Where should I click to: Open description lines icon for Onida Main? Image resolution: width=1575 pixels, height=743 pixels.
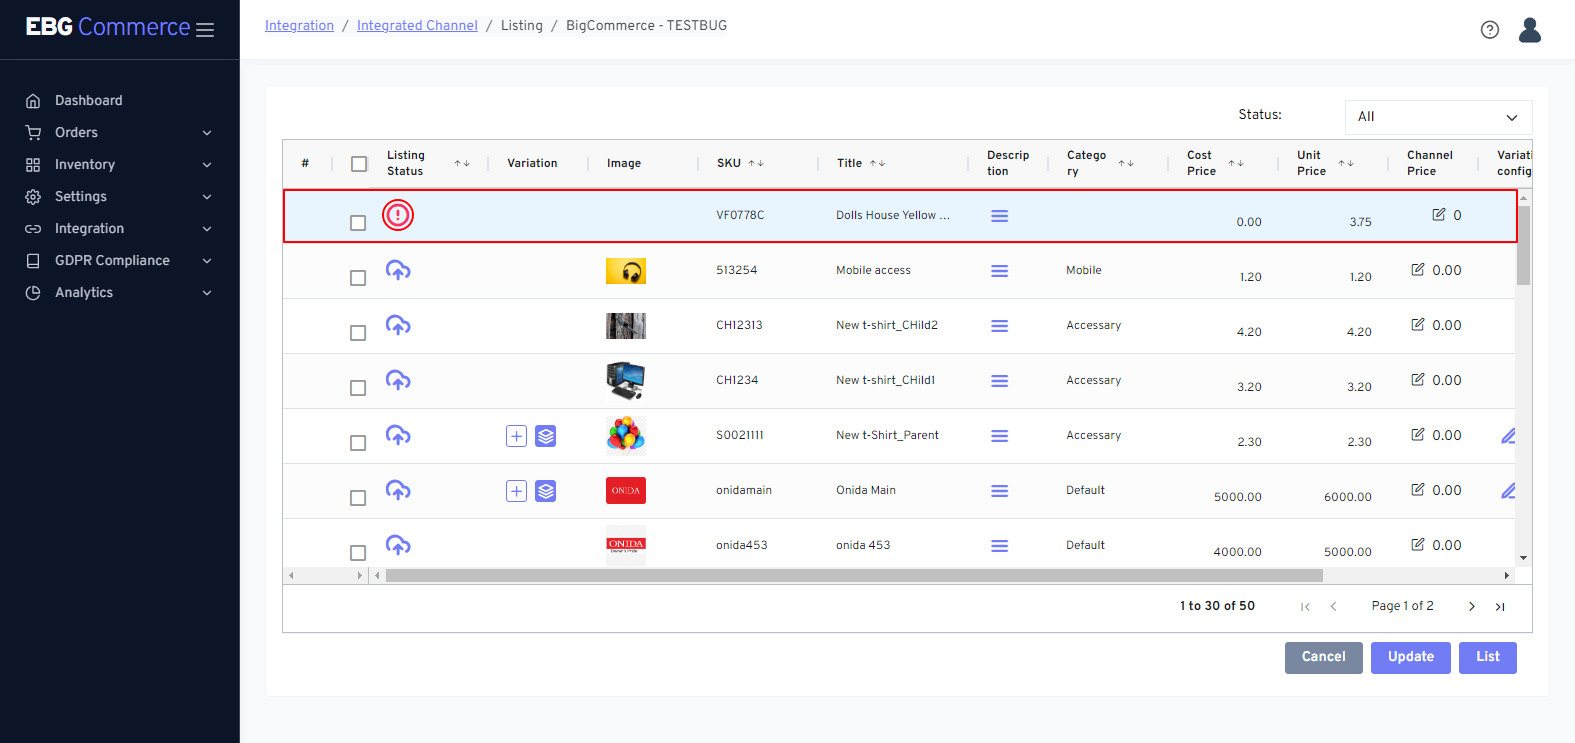(999, 491)
